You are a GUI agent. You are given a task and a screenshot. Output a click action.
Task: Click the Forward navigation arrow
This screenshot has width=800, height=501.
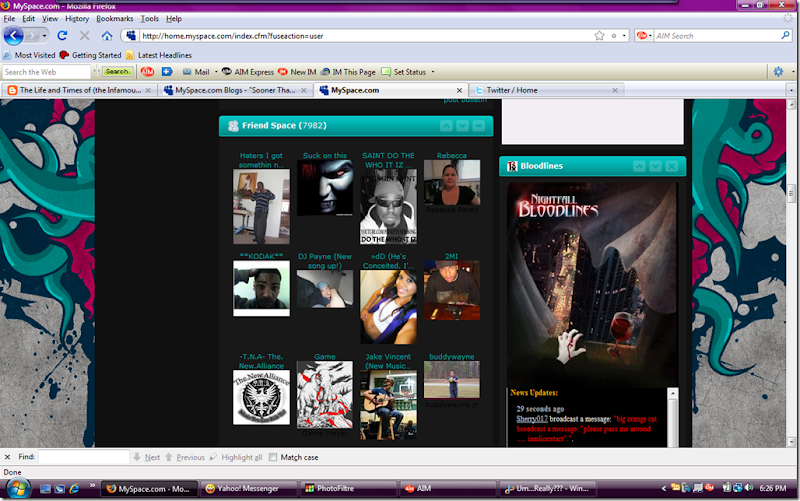(x=32, y=36)
